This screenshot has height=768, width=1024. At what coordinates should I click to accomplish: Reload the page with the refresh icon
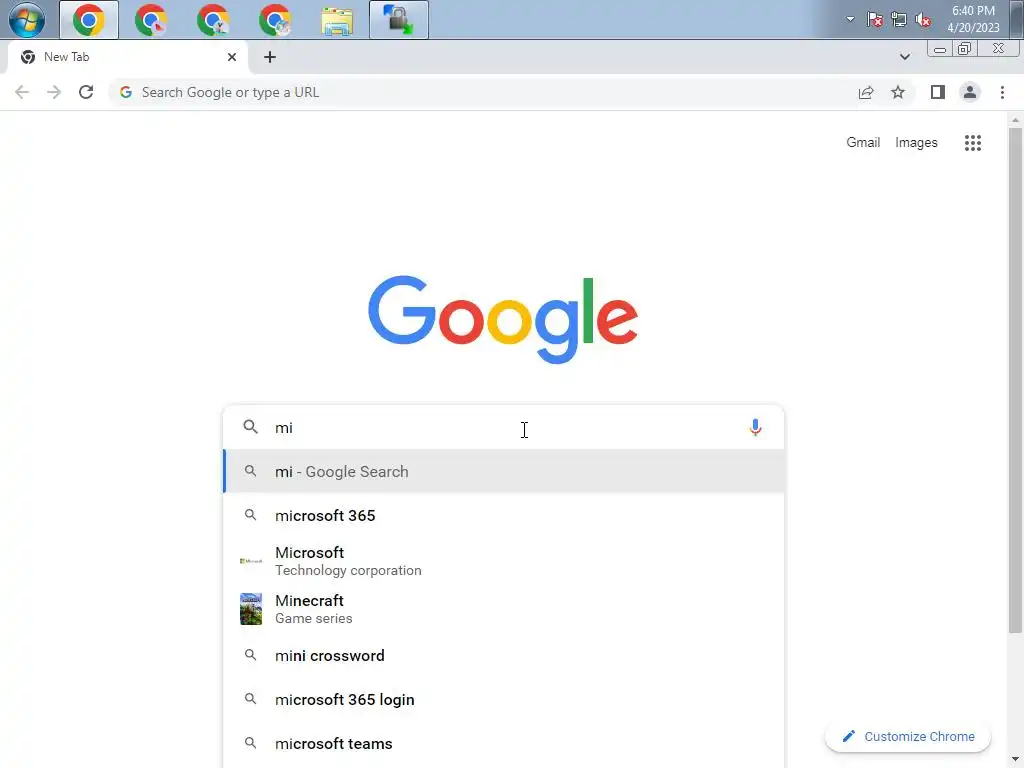pyautogui.click(x=86, y=92)
